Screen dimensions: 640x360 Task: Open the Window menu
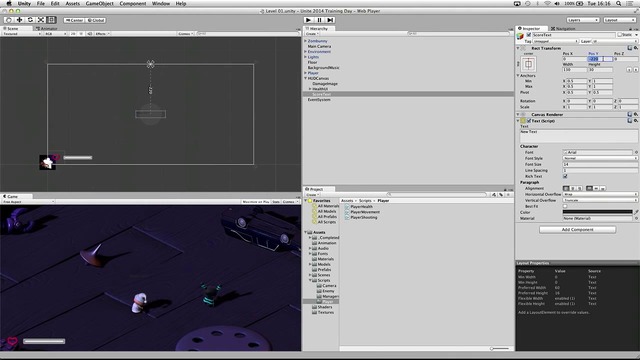[161, 4]
